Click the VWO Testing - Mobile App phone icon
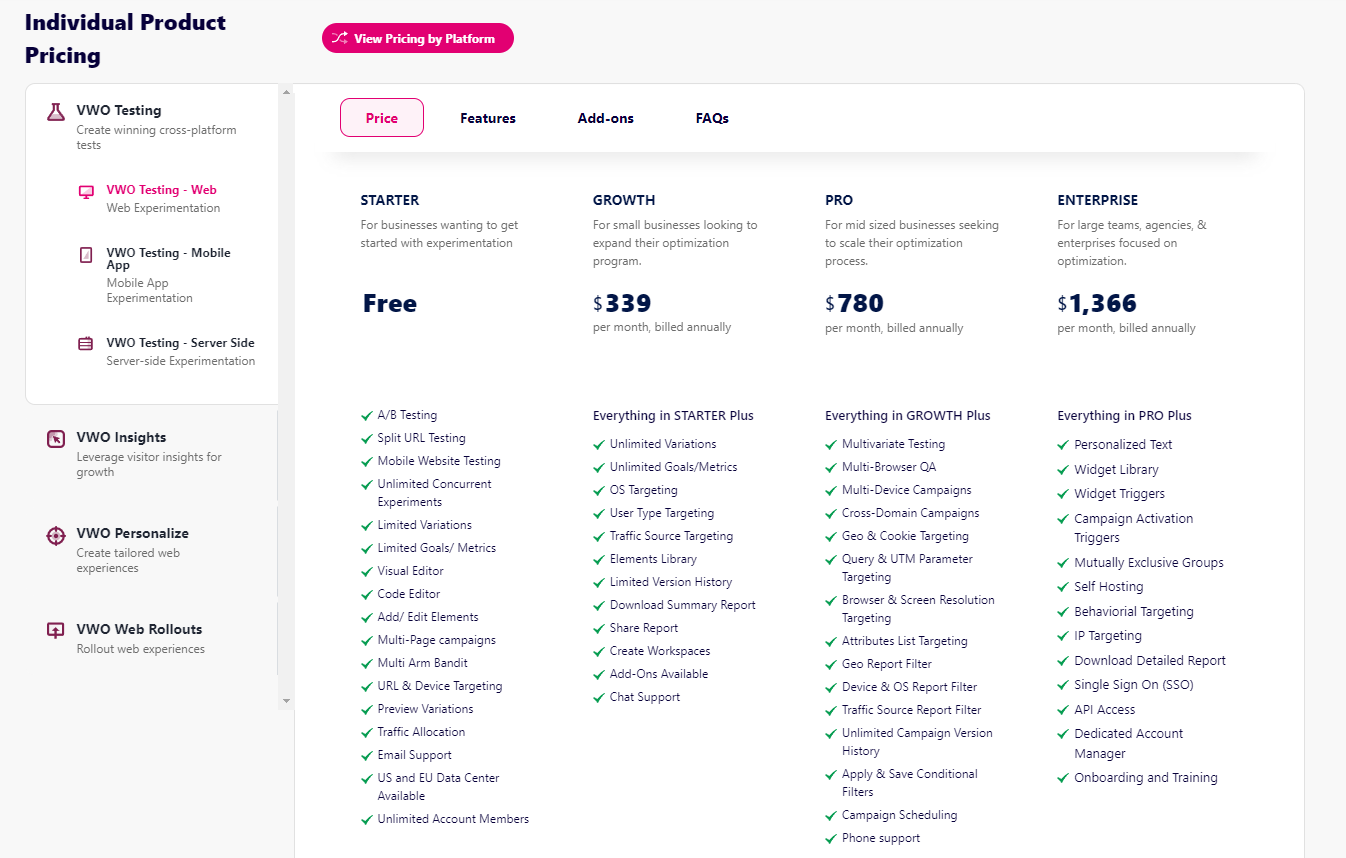 86,255
